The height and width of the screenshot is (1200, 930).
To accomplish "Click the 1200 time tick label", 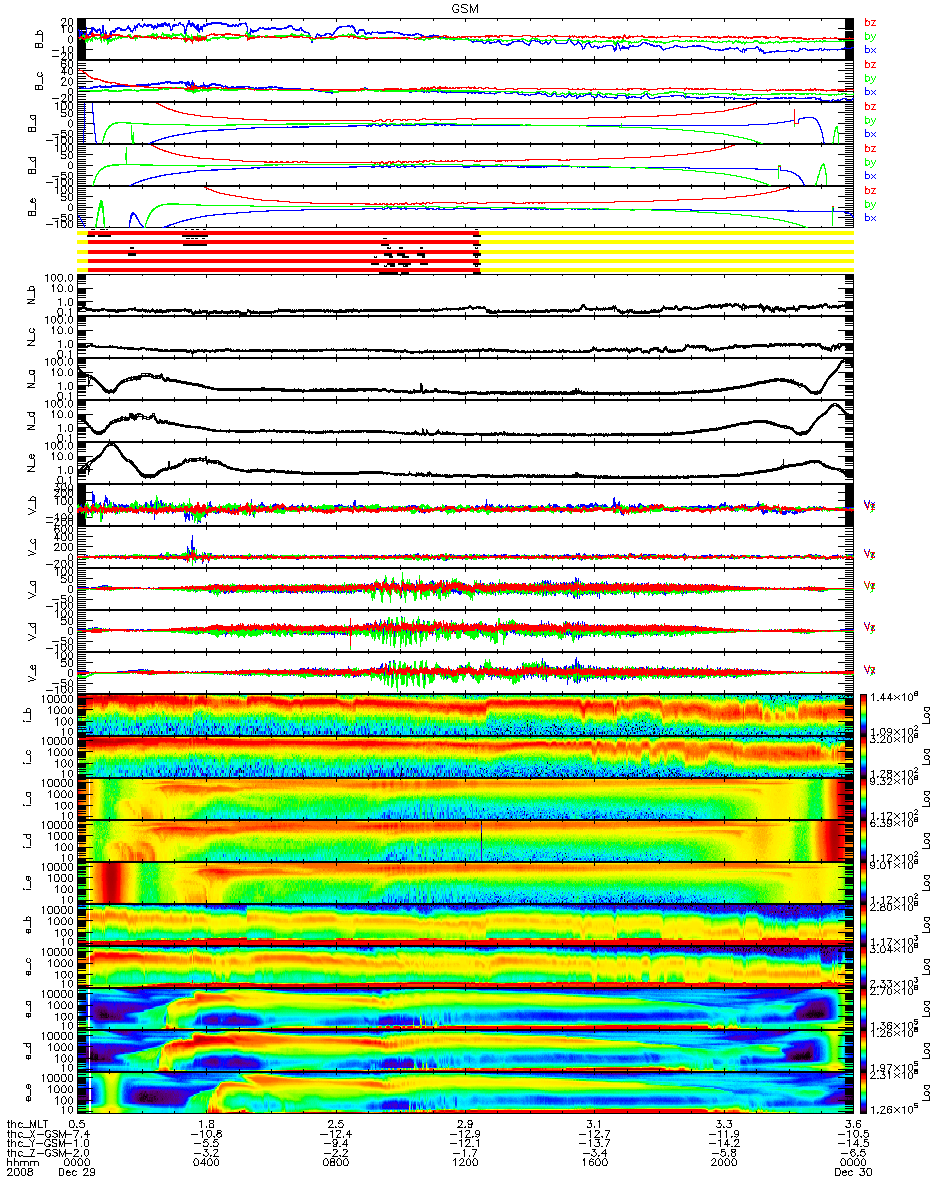I will [465, 1164].
